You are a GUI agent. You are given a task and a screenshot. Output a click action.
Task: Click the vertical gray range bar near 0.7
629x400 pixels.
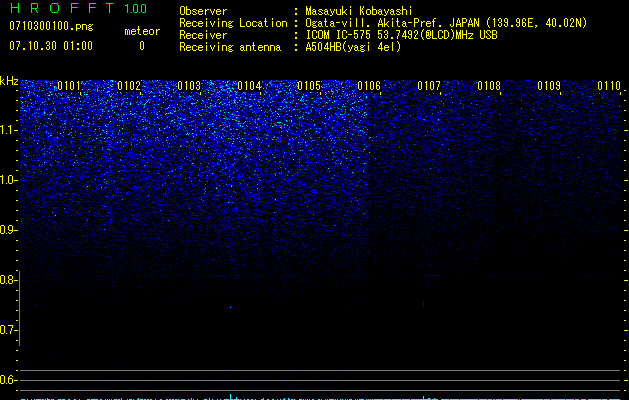pos(20,308)
